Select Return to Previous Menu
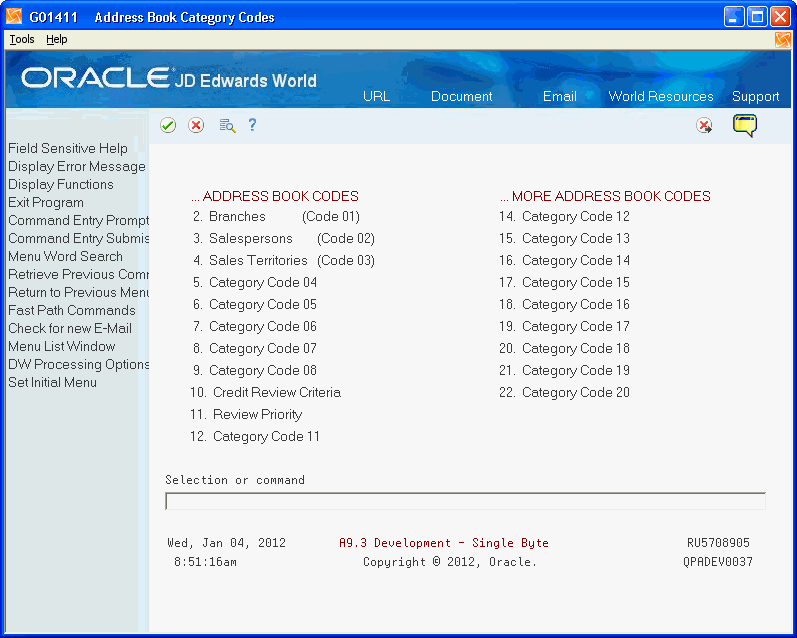This screenshot has height=638, width=797. [78, 292]
